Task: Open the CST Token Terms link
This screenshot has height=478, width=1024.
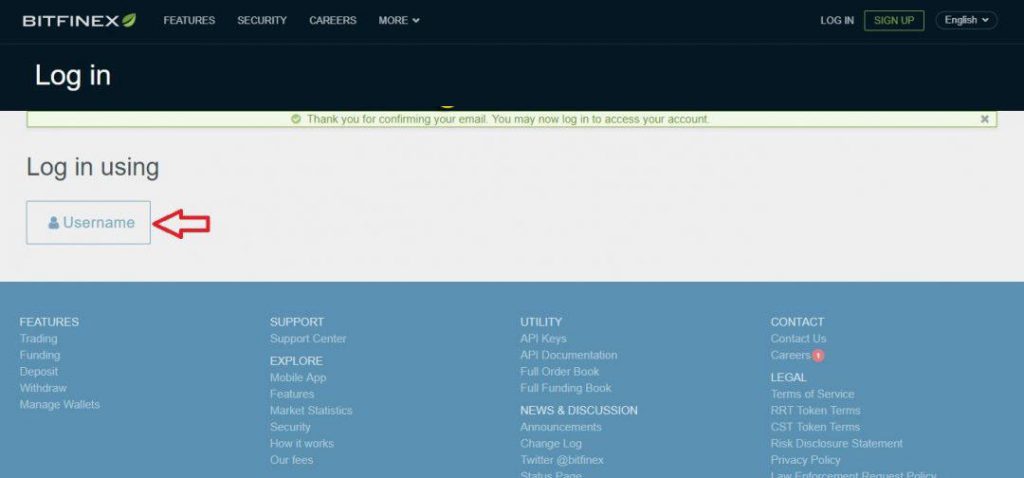Action: 815,426
